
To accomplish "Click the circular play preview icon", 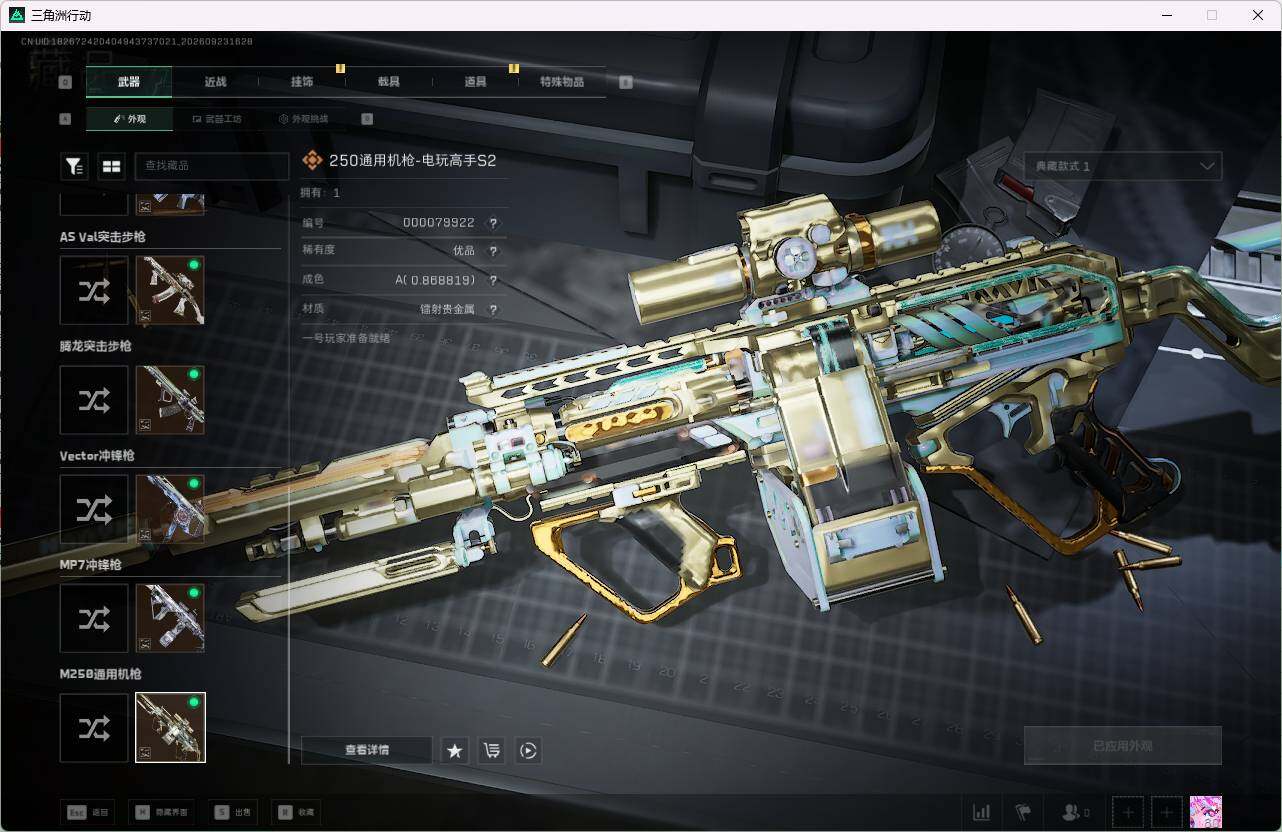I will click(528, 750).
